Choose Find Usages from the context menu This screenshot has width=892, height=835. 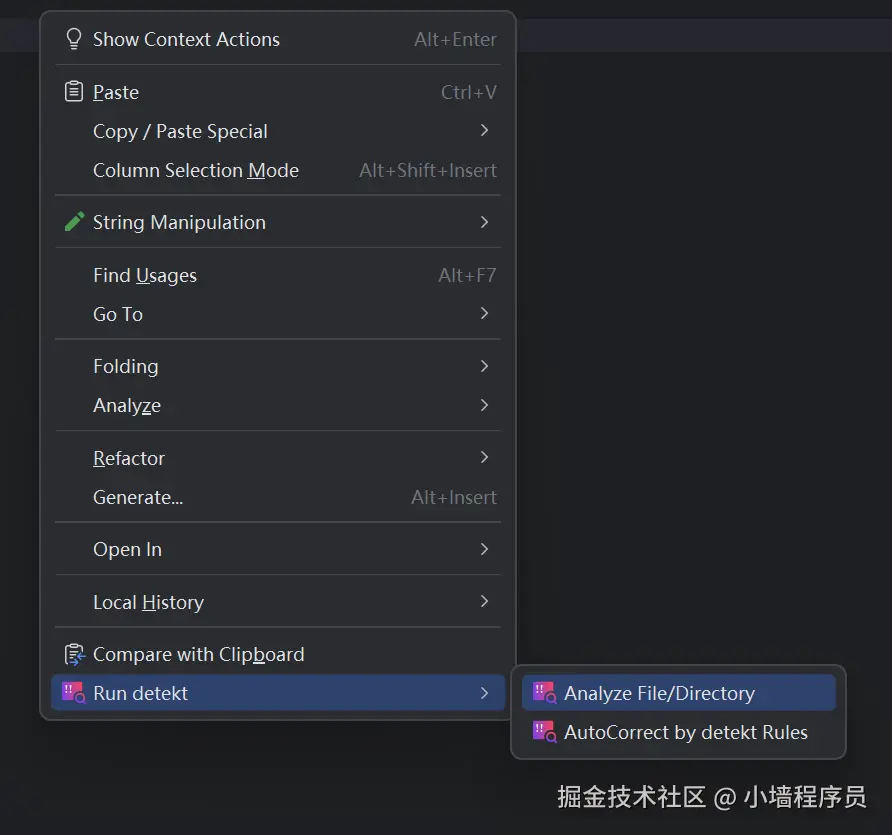pyautogui.click(x=145, y=275)
